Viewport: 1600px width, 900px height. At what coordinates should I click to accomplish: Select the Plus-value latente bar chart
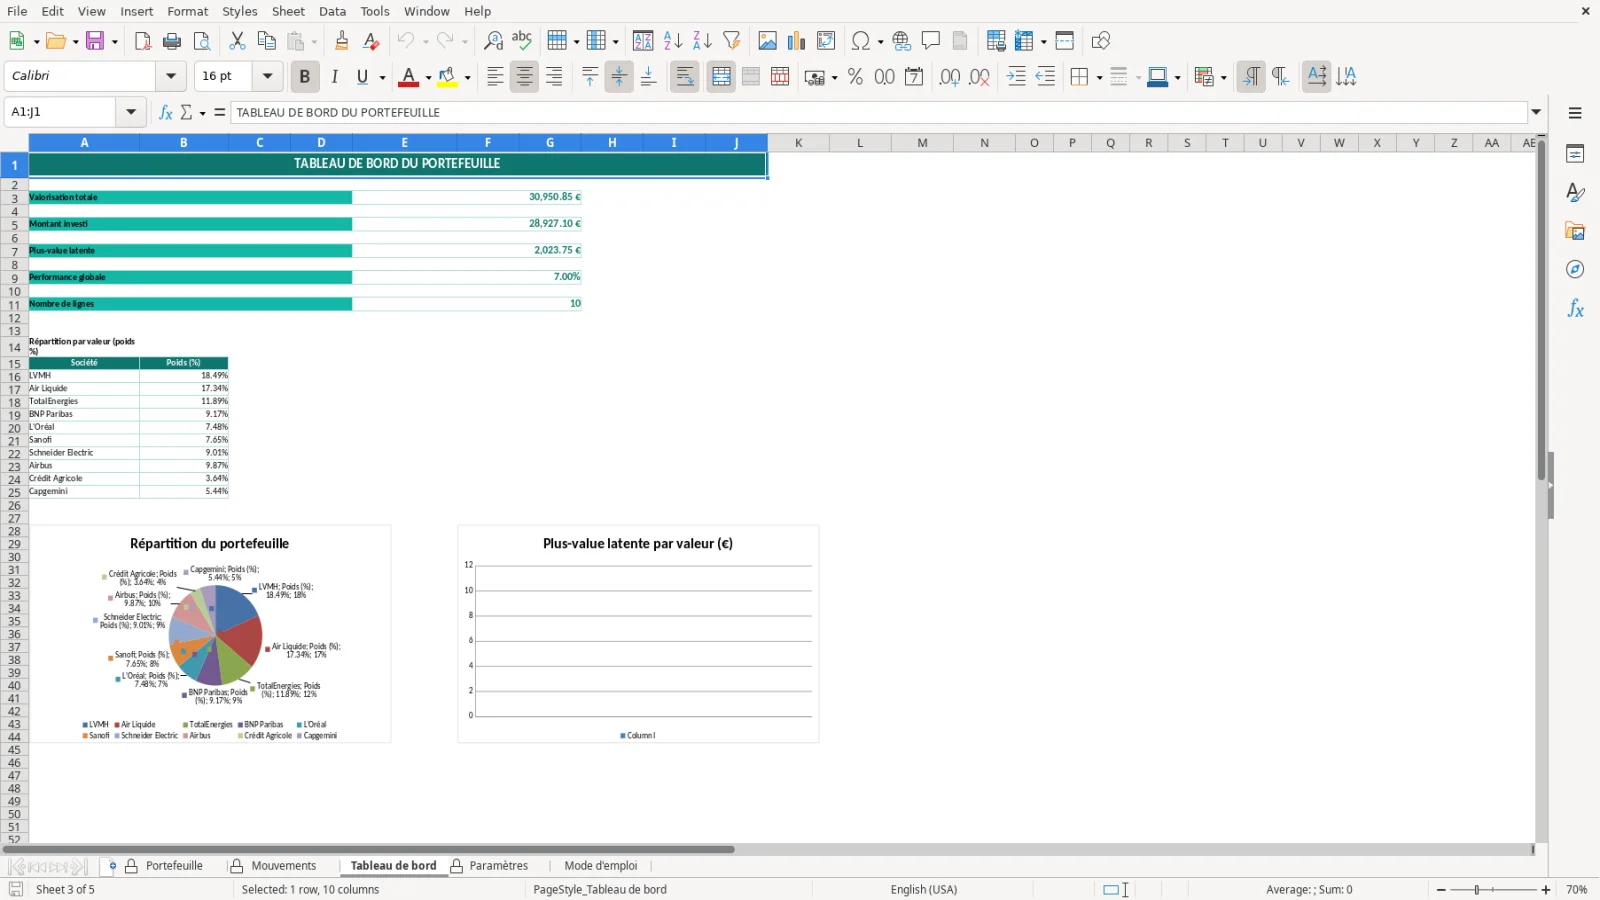click(x=638, y=634)
